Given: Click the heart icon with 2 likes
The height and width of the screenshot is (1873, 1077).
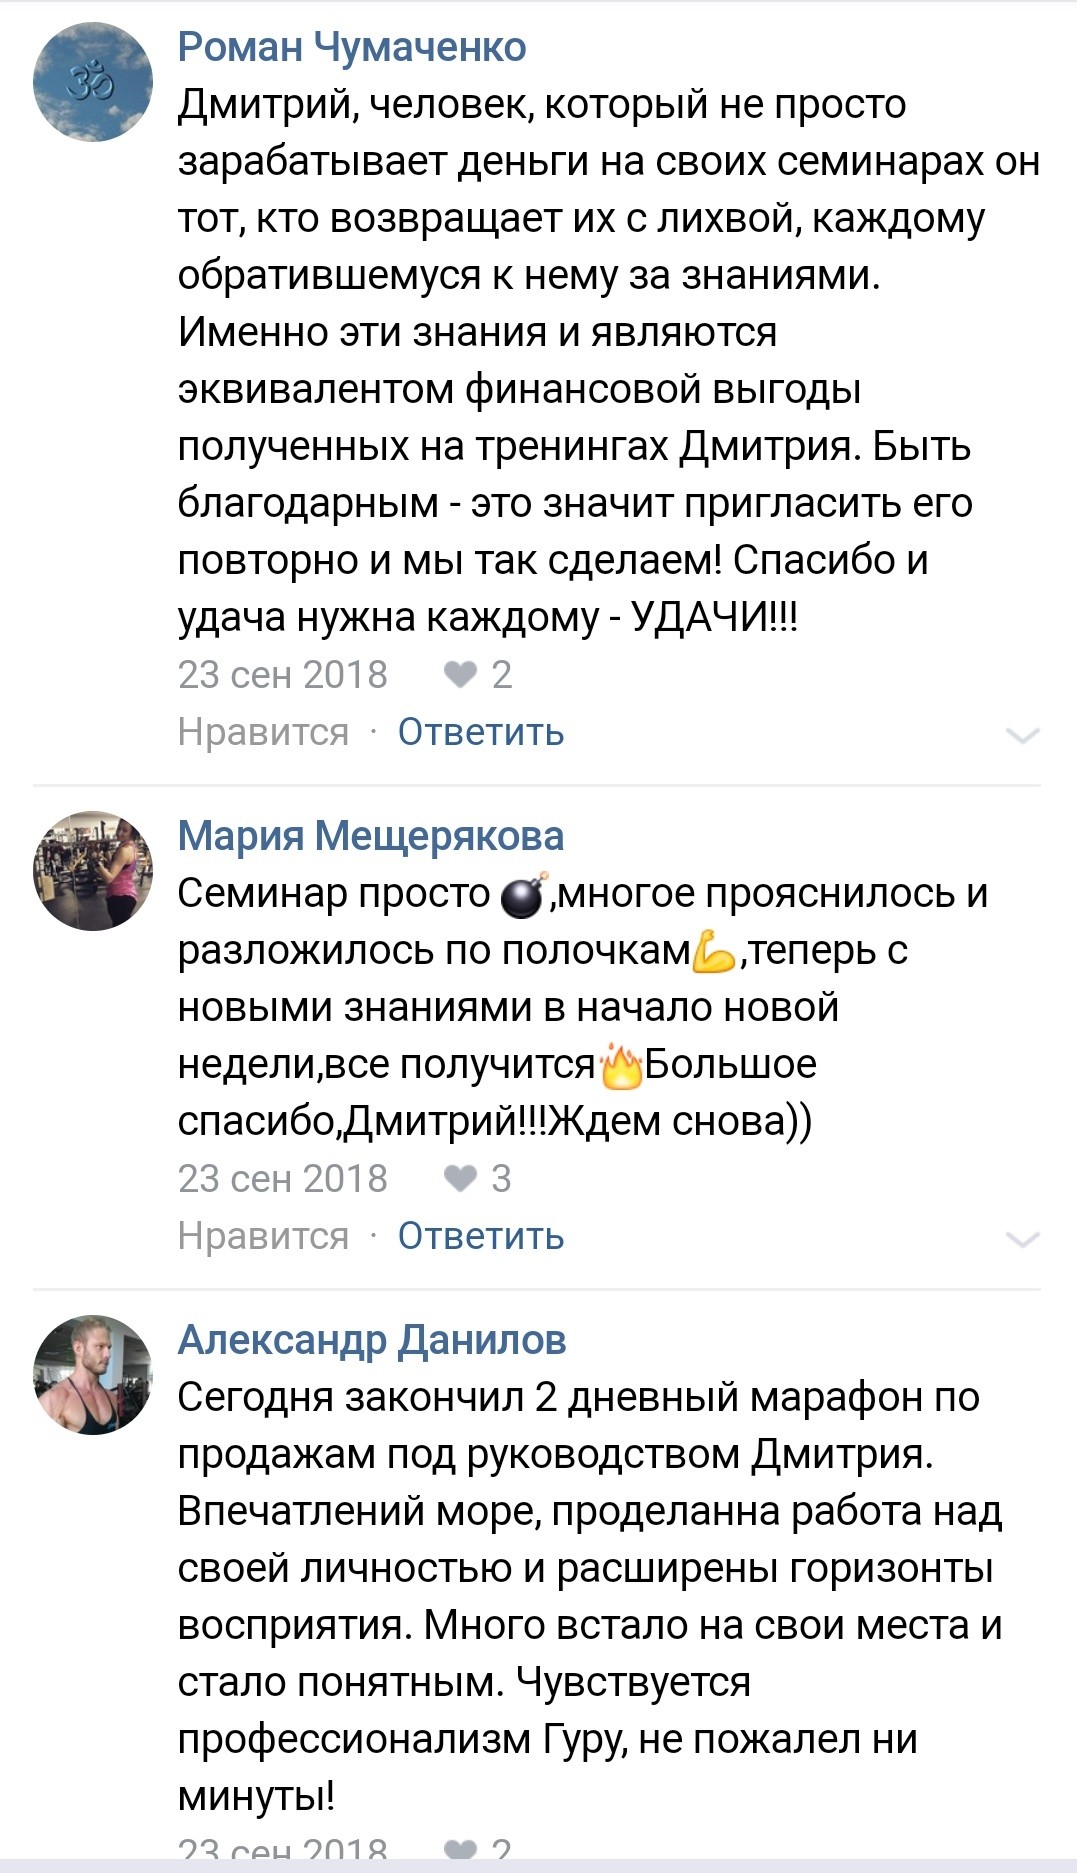Looking at the screenshot, I should (x=460, y=676).
